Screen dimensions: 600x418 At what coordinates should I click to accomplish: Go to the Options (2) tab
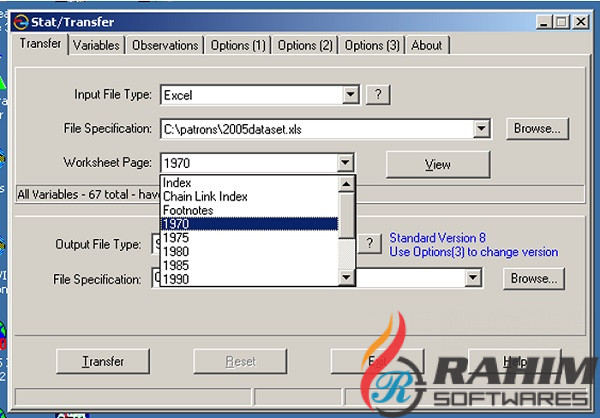click(305, 45)
